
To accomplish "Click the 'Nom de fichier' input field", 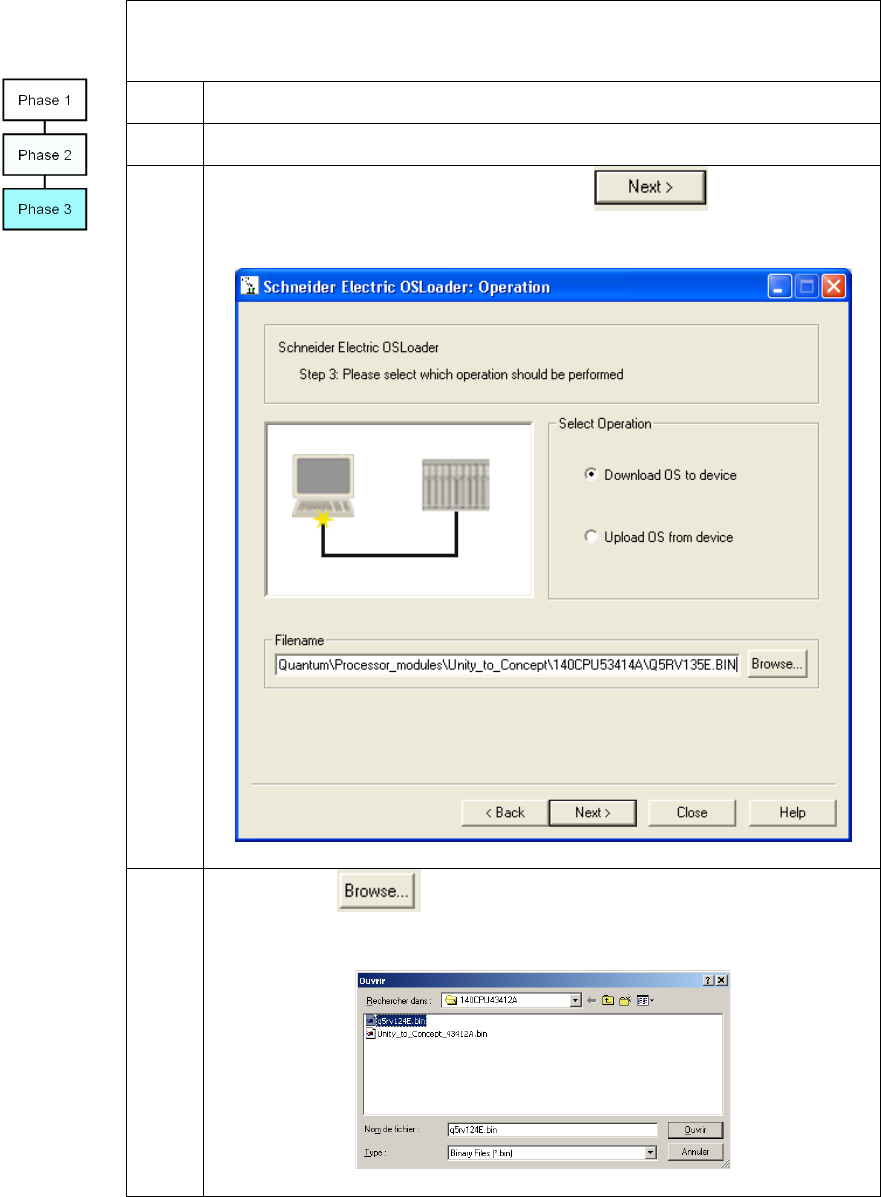I will click(x=552, y=1130).
